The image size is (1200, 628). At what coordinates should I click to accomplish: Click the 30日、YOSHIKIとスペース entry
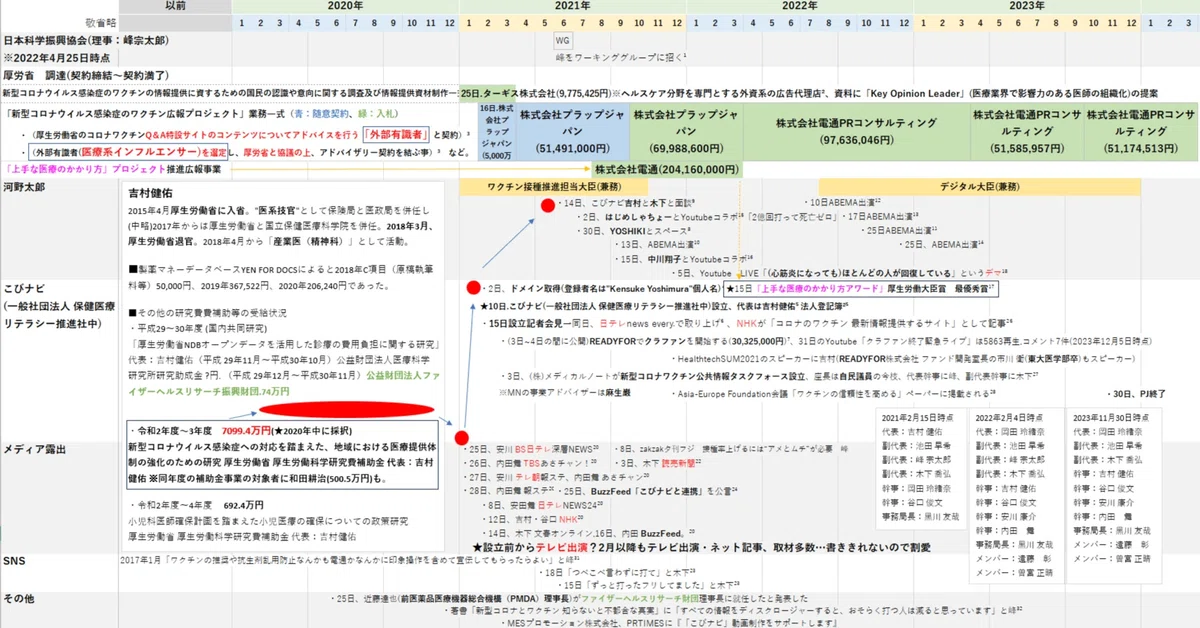click(636, 230)
